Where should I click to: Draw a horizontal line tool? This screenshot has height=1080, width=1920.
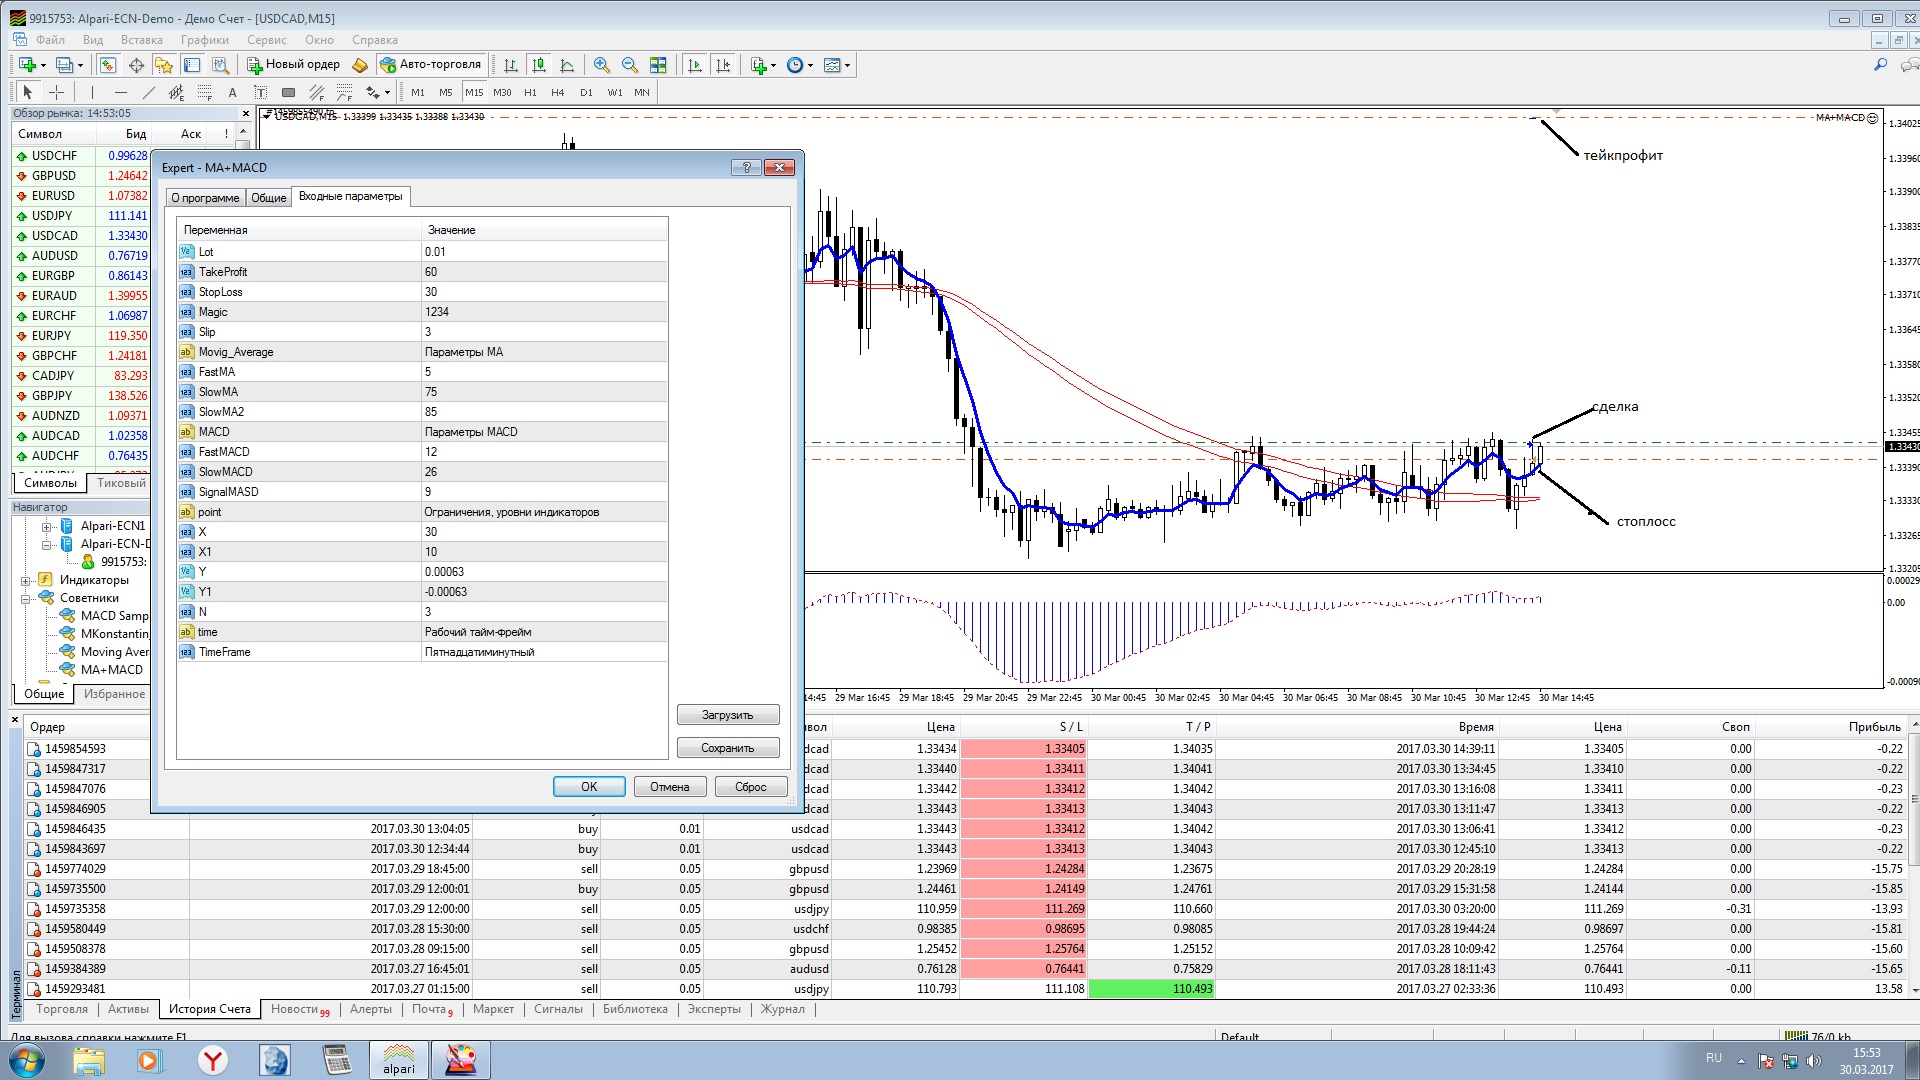[120, 92]
